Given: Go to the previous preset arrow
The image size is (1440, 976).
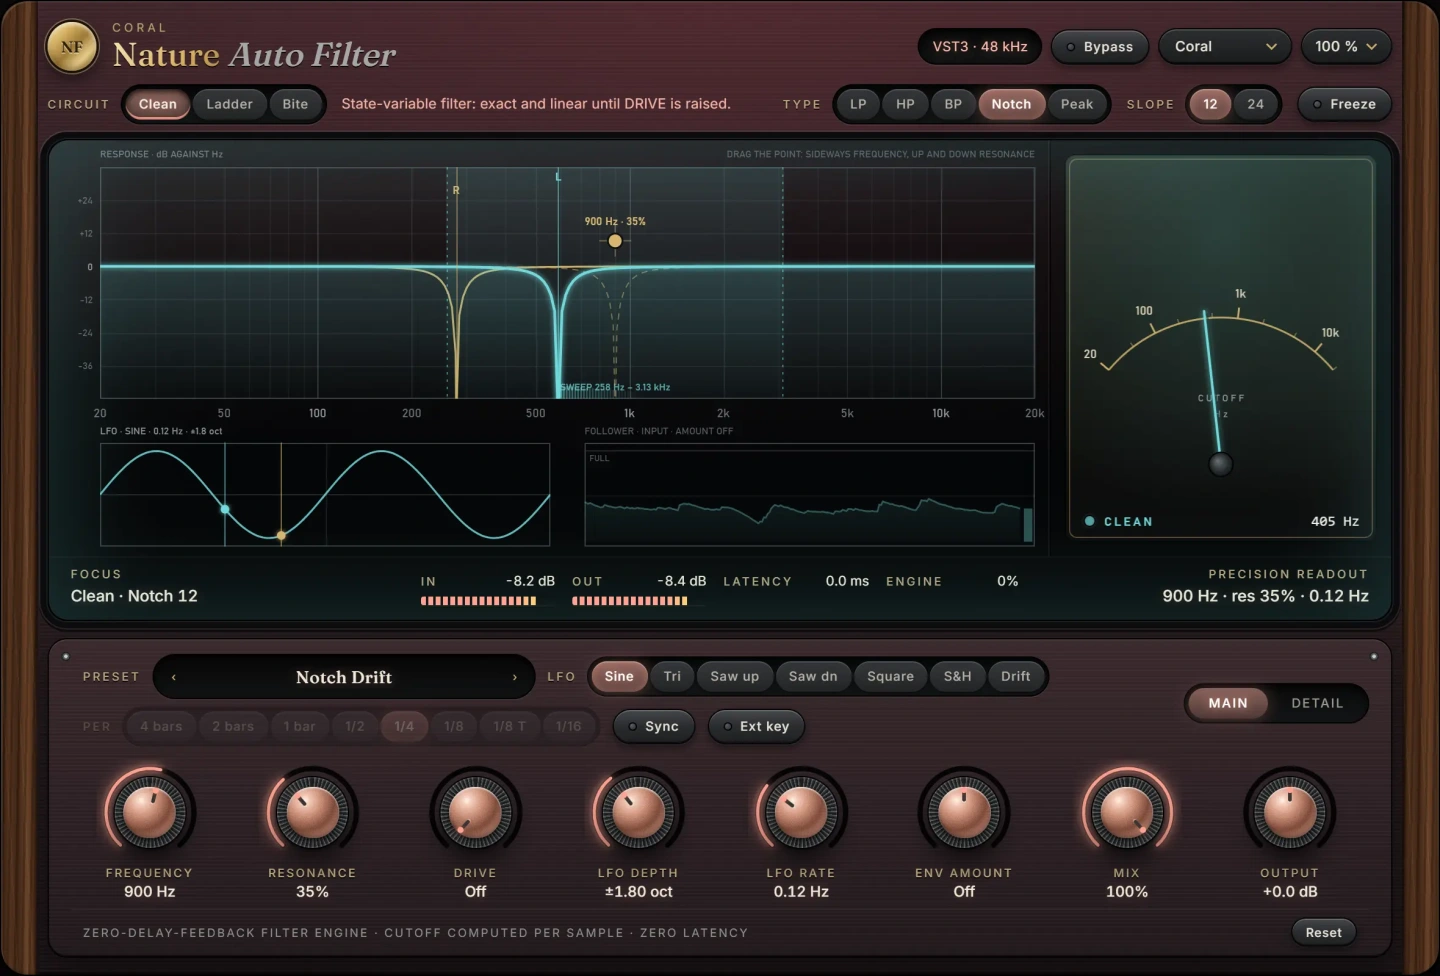Looking at the screenshot, I should tap(174, 677).
